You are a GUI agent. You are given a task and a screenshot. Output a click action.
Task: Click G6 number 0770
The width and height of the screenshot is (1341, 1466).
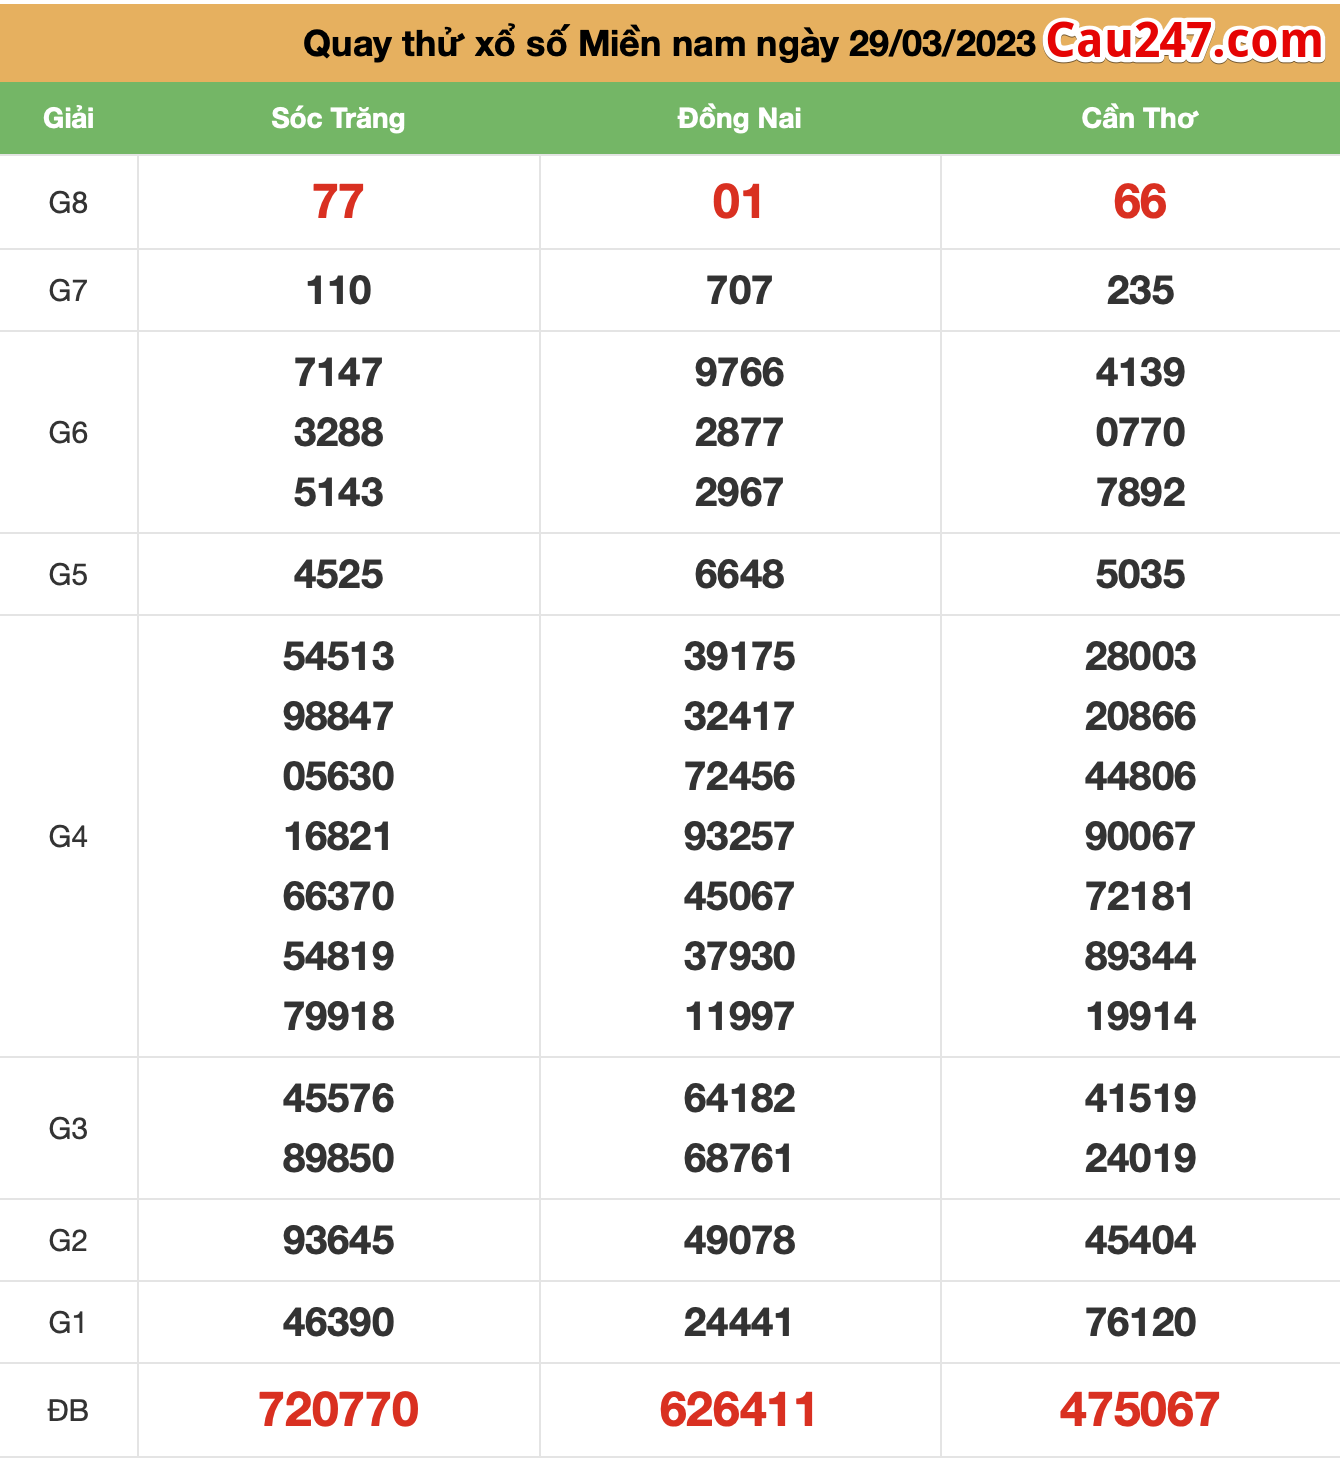pos(1140,433)
